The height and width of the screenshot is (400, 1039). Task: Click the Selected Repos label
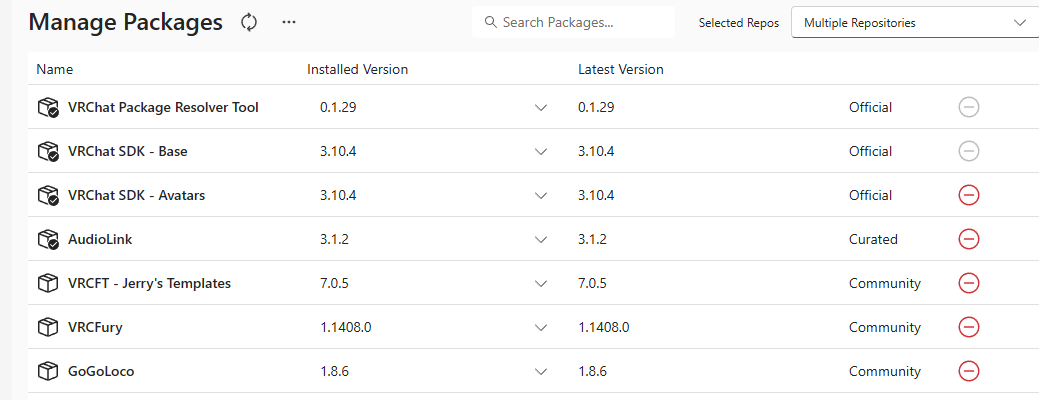point(739,23)
